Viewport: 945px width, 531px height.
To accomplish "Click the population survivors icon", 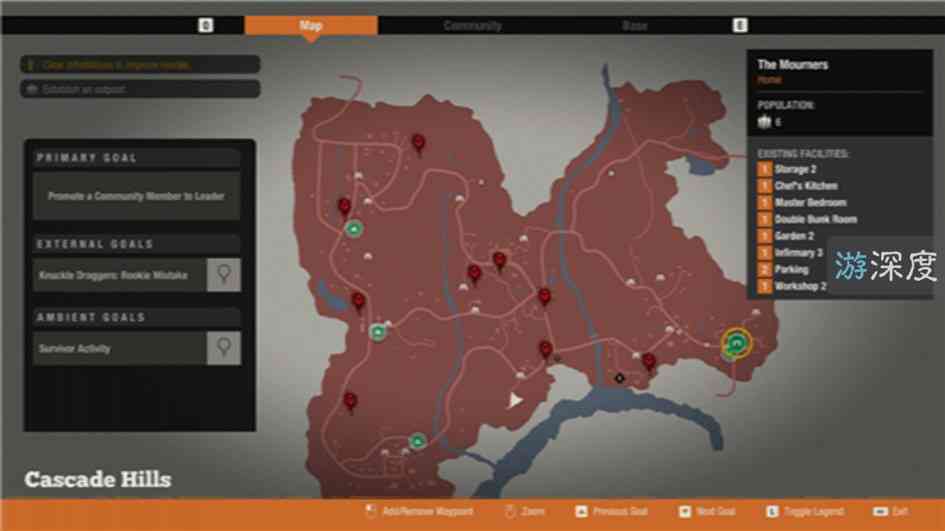I will [764, 122].
